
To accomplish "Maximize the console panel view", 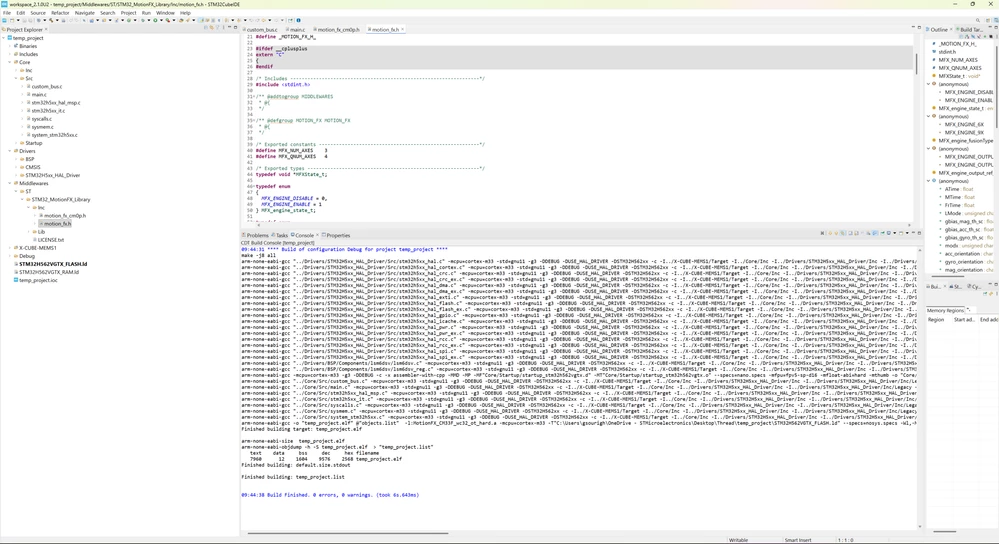I will click(x=919, y=233).
